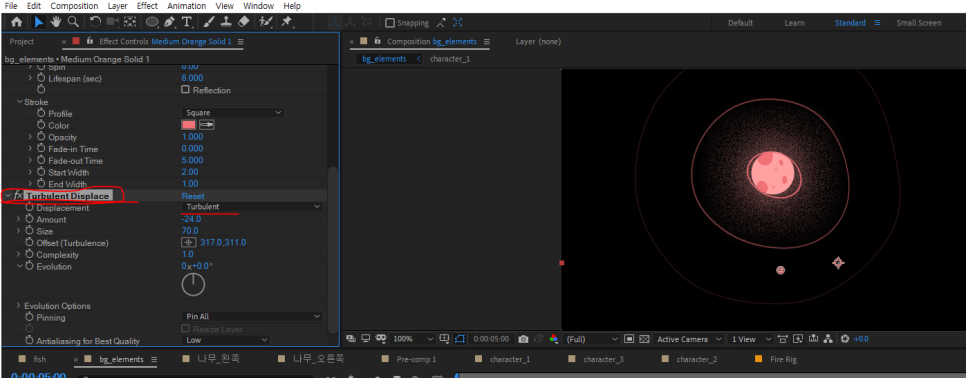Toggle Mask and Shape Path Visibility icon
The width and height of the screenshot is (966, 378).
pyautogui.click(x=460, y=339)
